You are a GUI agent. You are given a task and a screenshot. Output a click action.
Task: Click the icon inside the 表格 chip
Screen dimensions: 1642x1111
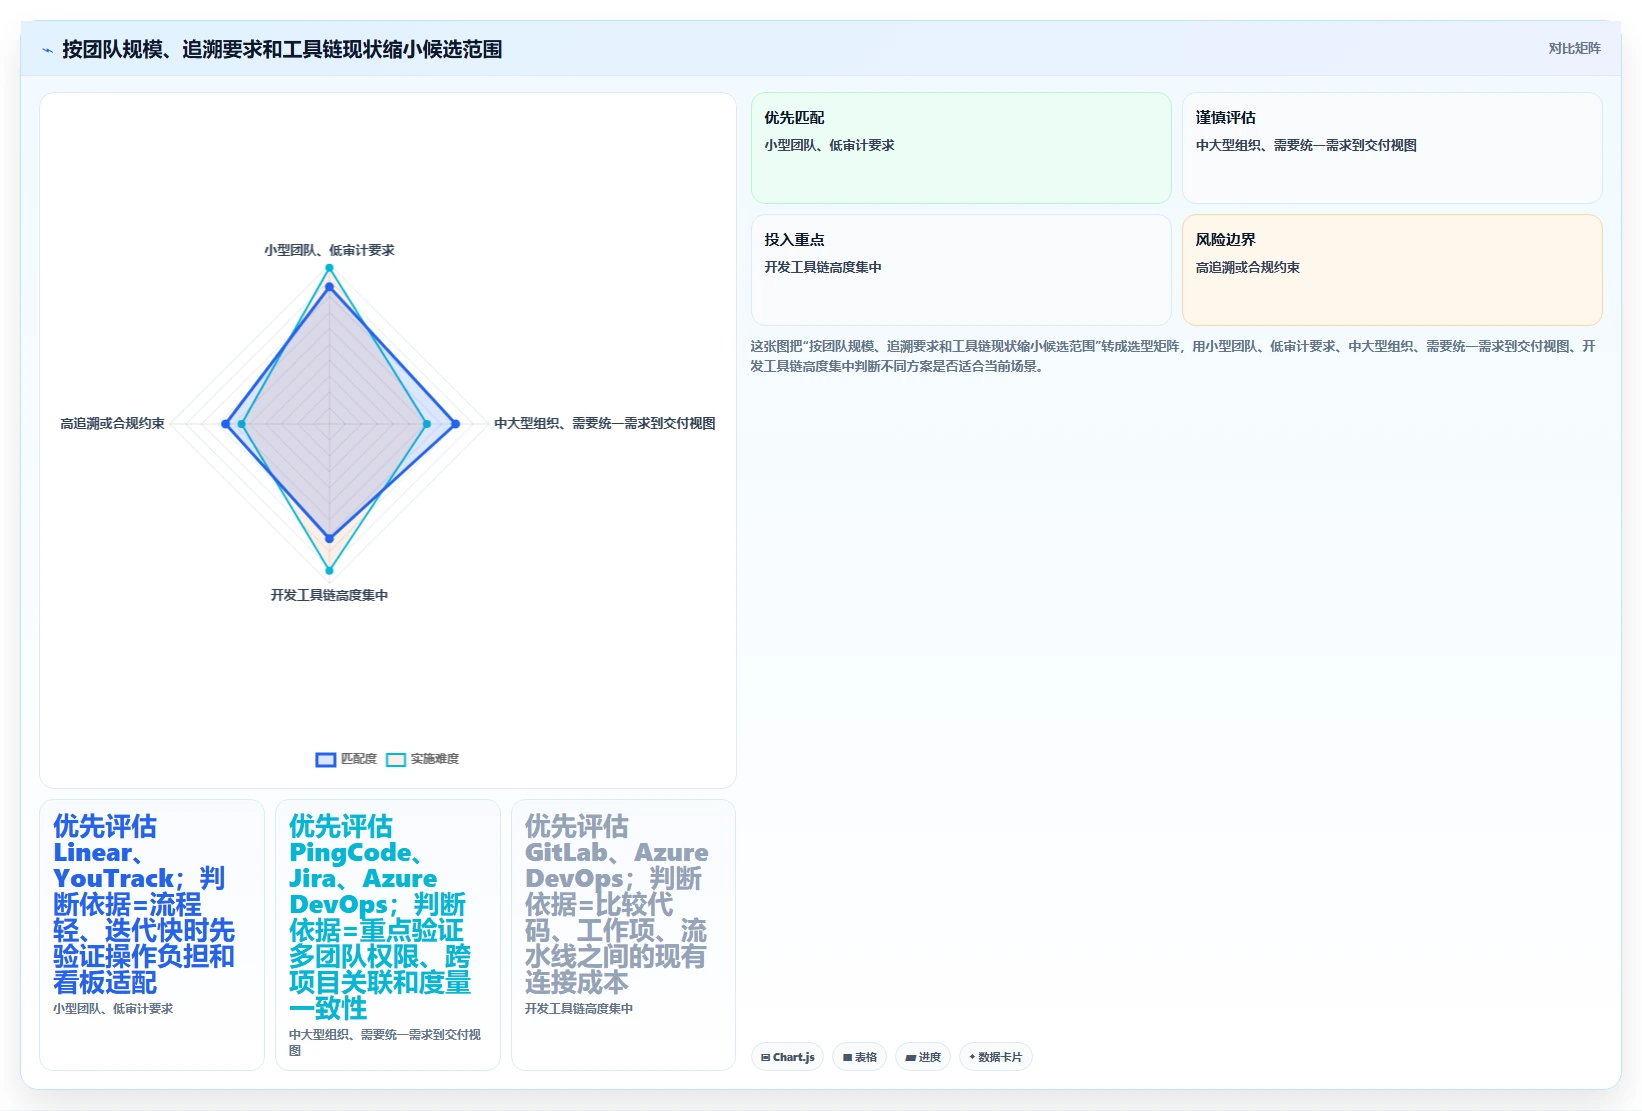[848, 1057]
